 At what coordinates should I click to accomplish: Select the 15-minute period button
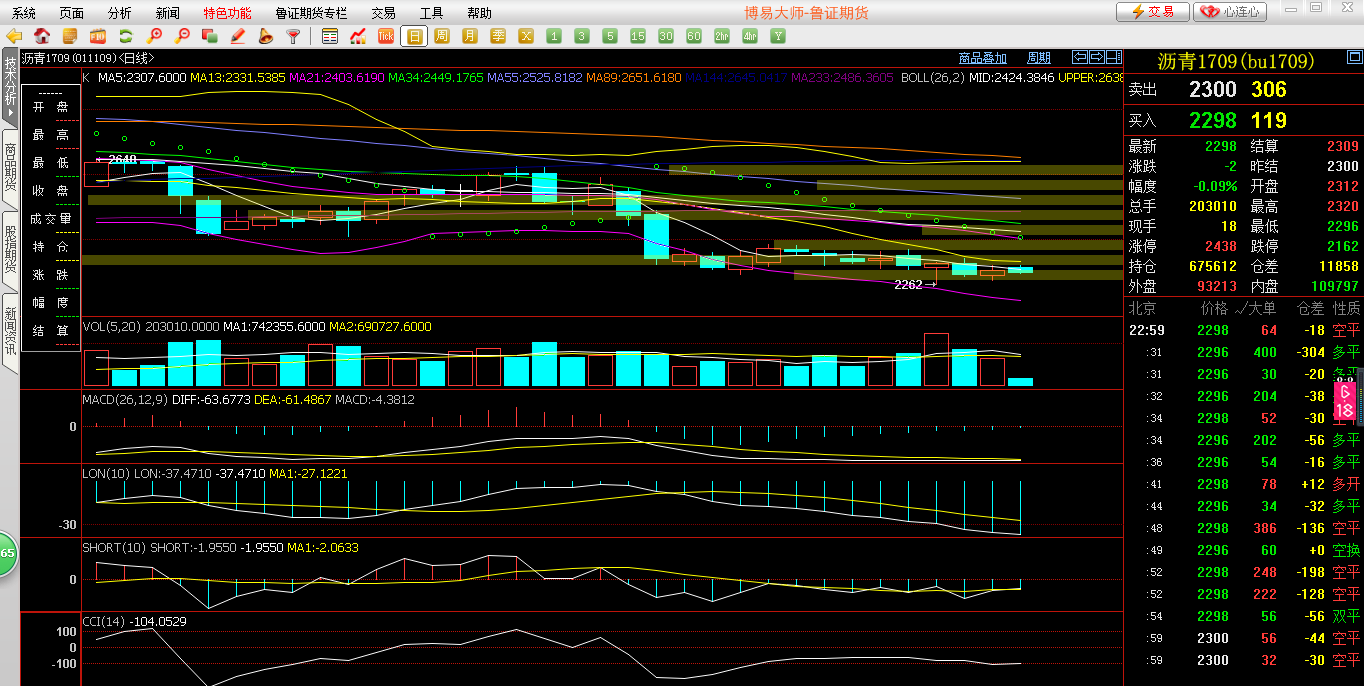point(638,36)
